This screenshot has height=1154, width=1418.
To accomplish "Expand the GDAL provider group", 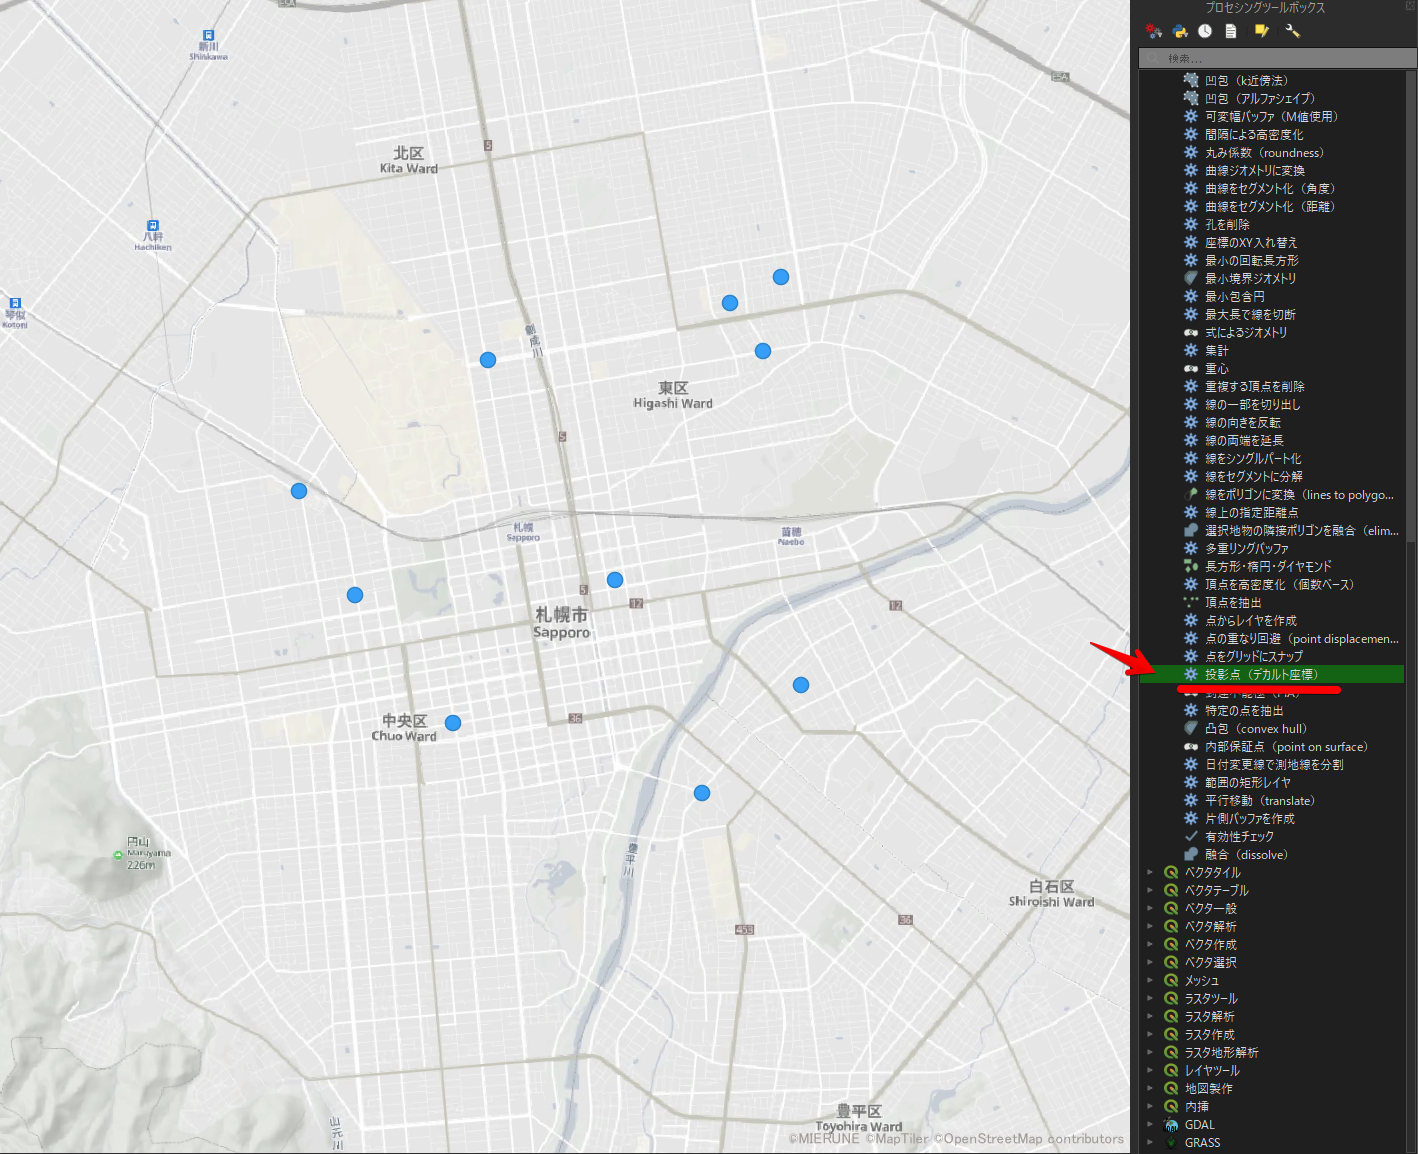I will tap(1150, 1125).
